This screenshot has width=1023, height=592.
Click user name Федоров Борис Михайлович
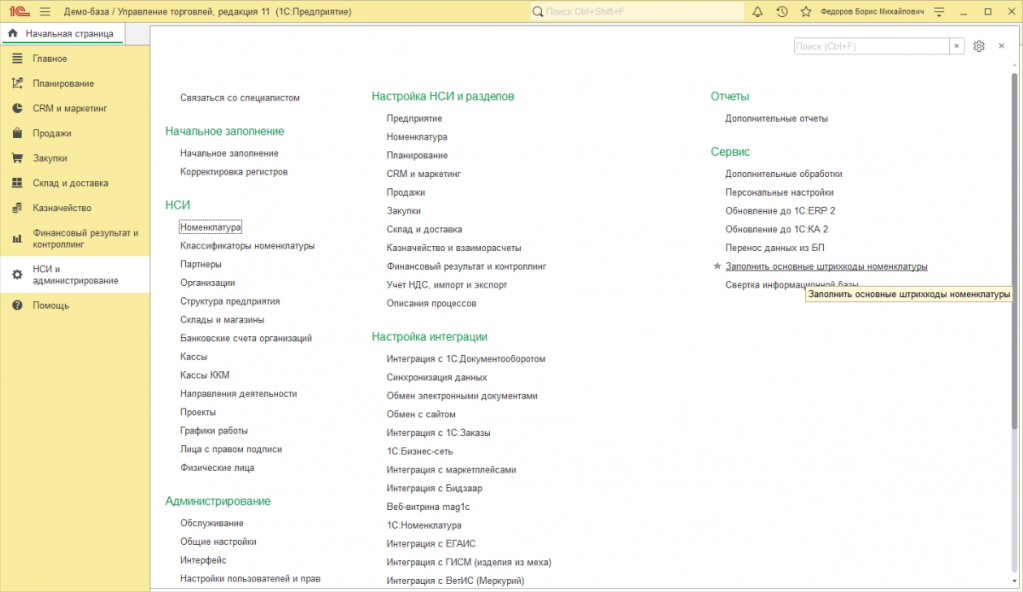(x=872, y=12)
